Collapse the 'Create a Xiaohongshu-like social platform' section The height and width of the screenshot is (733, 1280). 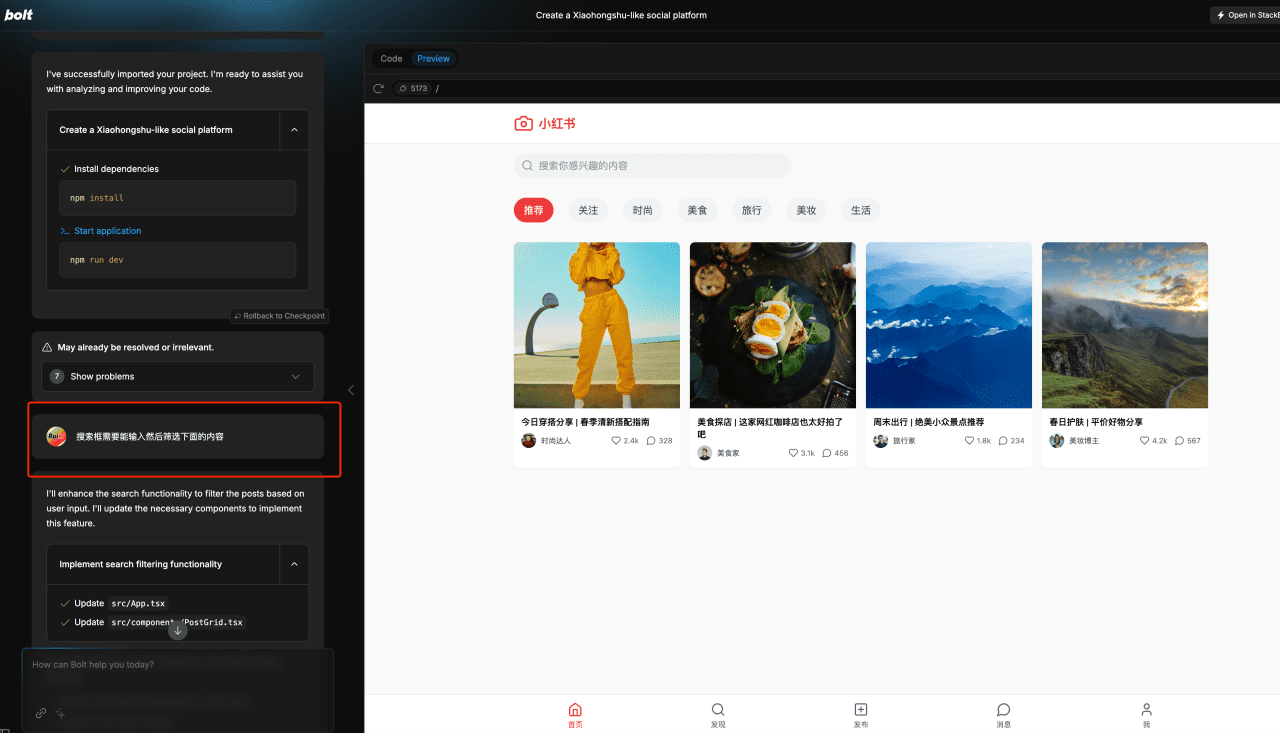294,130
